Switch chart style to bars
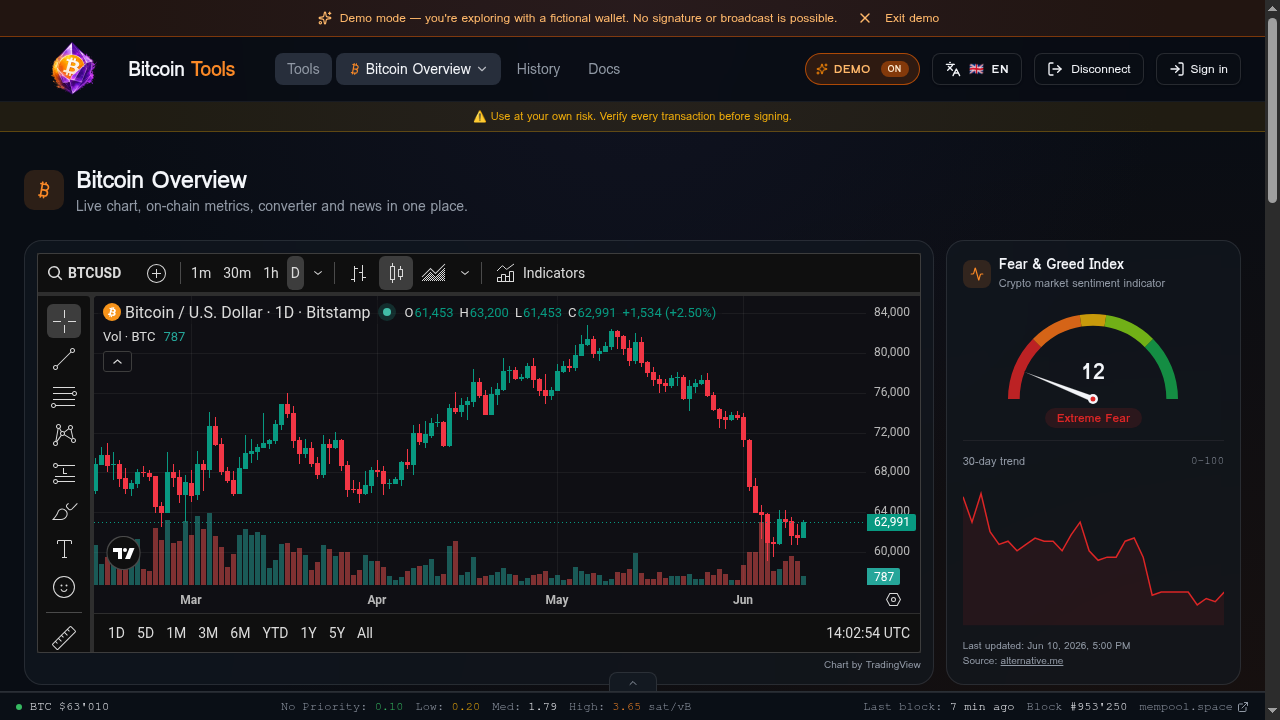The height and width of the screenshot is (720, 1280). (359, 273)
